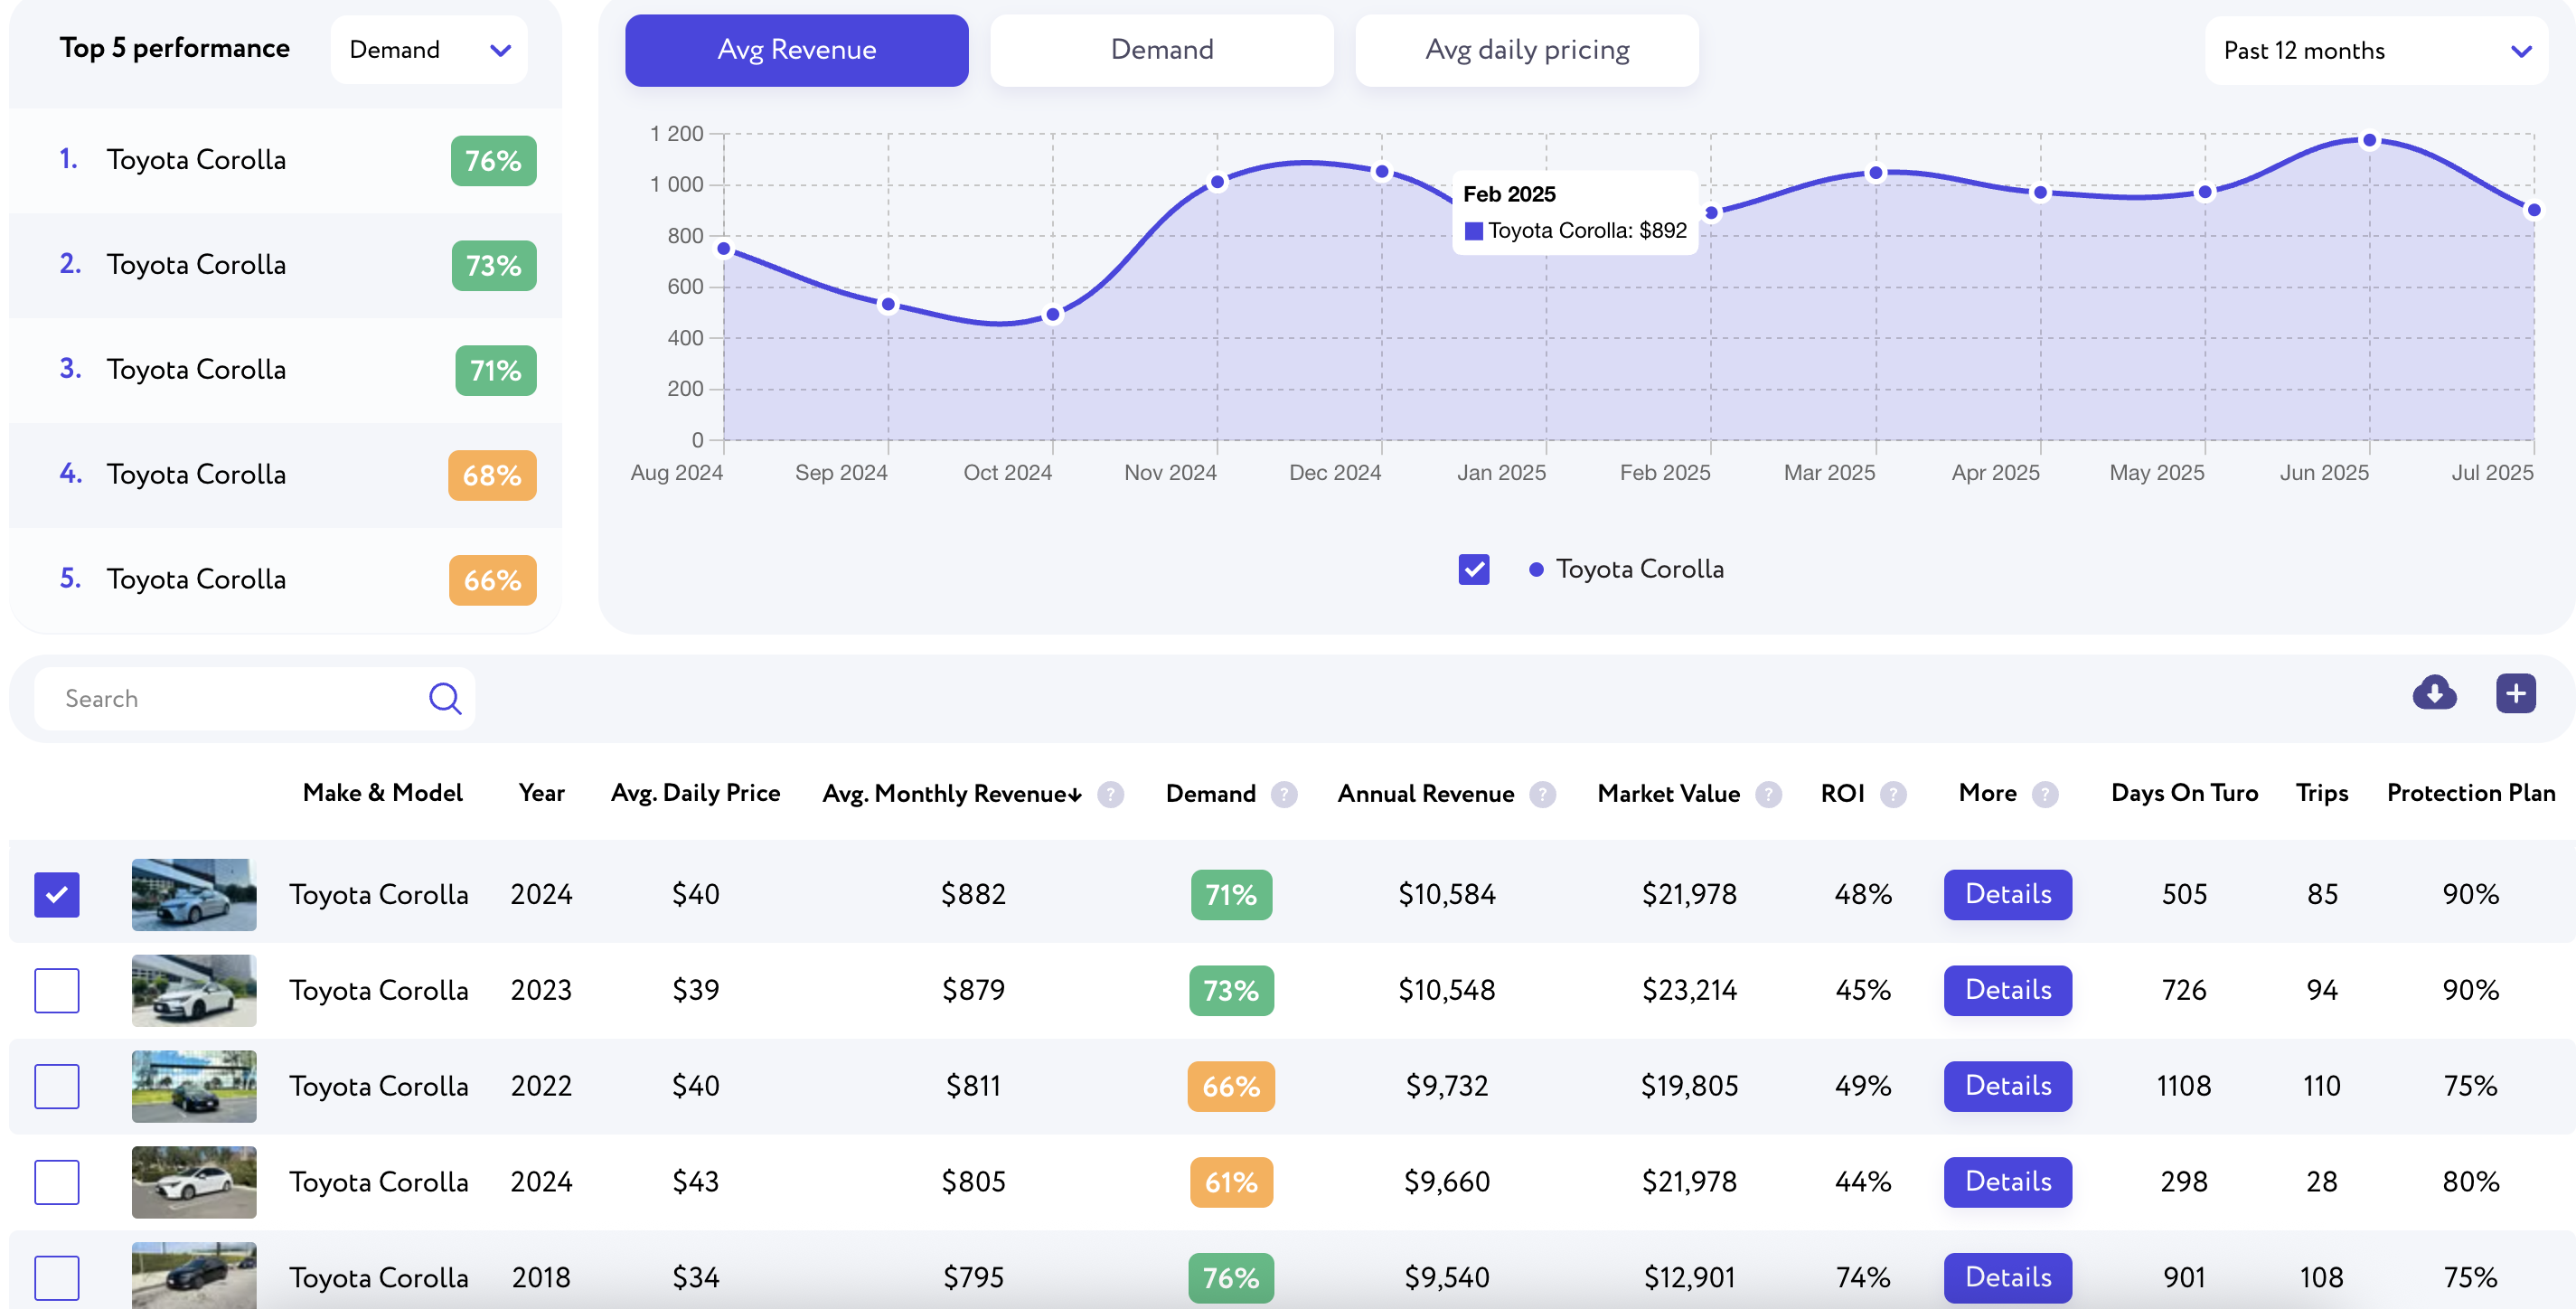The image size is (2576, 1309).
Task: Open help icon beside Demand column header
Action: (x=1284, y=794)
